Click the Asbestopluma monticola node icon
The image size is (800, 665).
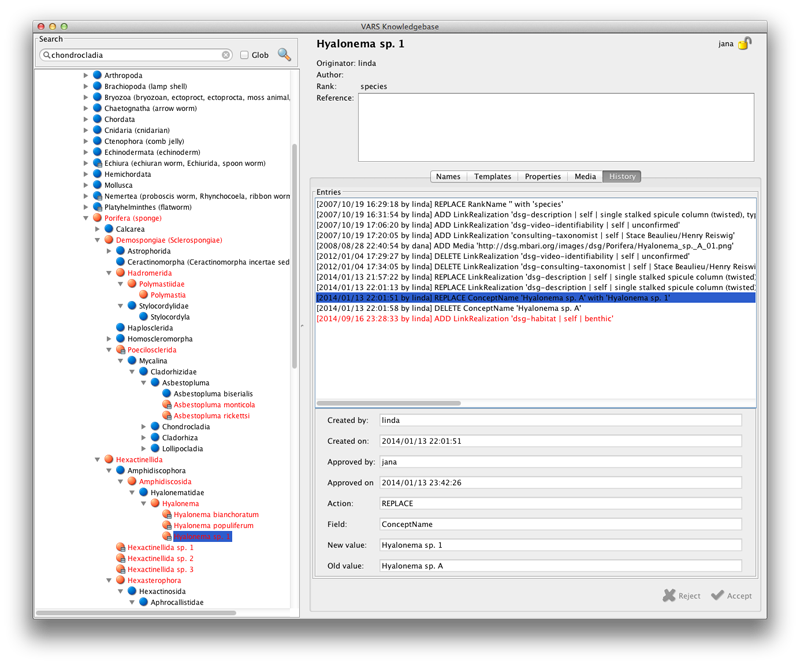point(166,404)
